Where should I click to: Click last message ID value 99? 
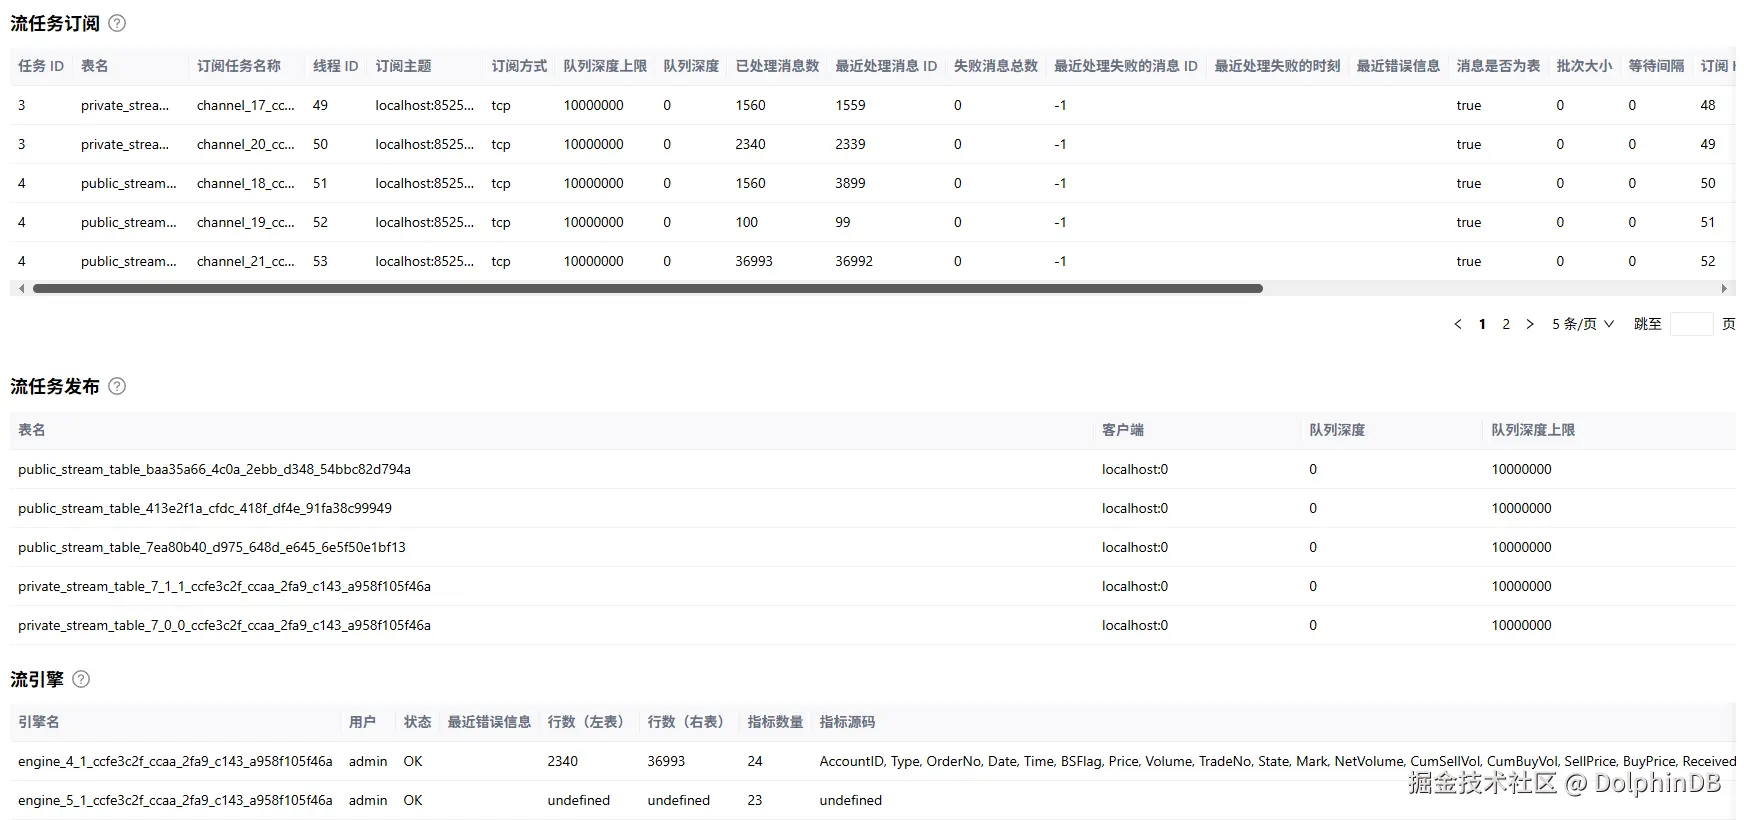(843, 222)
